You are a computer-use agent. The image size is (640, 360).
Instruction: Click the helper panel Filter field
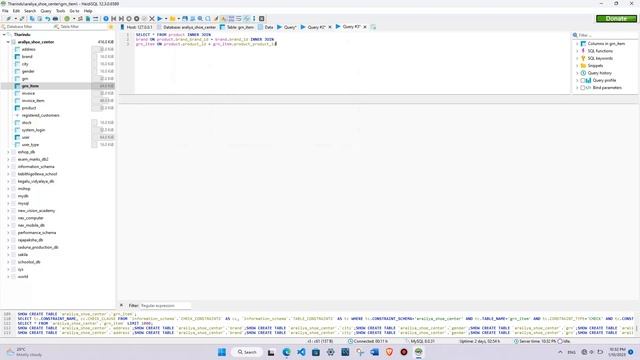point(605,35)
